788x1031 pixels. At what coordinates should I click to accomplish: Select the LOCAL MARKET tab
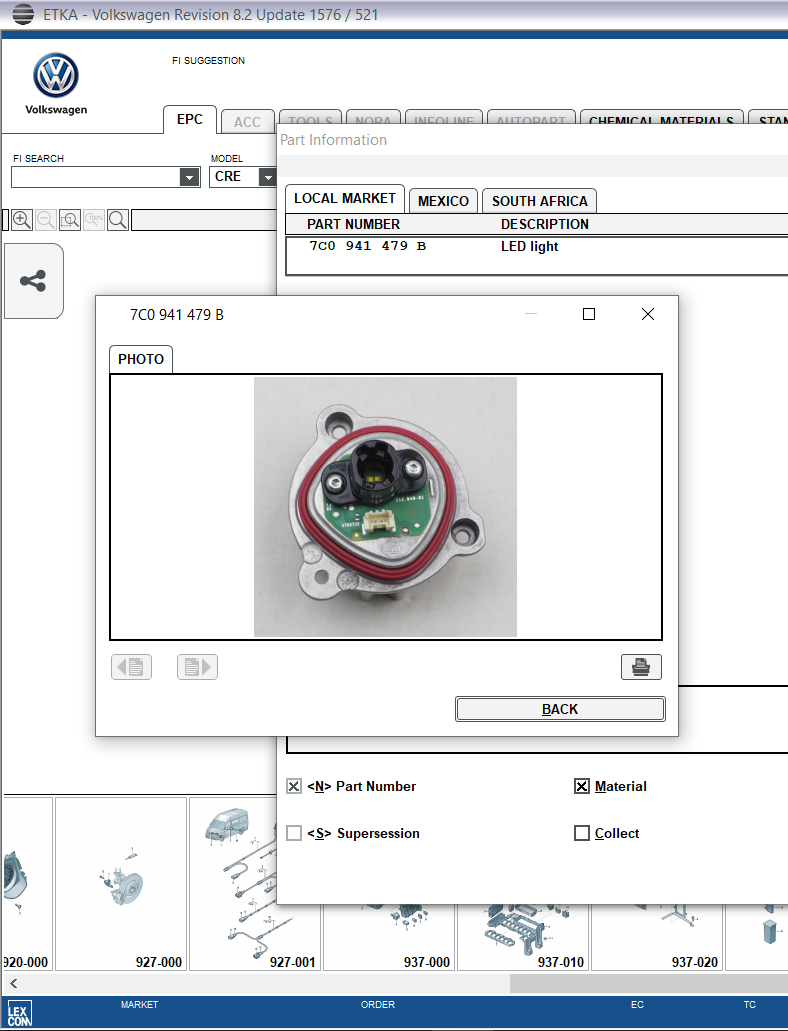(345, 199)
